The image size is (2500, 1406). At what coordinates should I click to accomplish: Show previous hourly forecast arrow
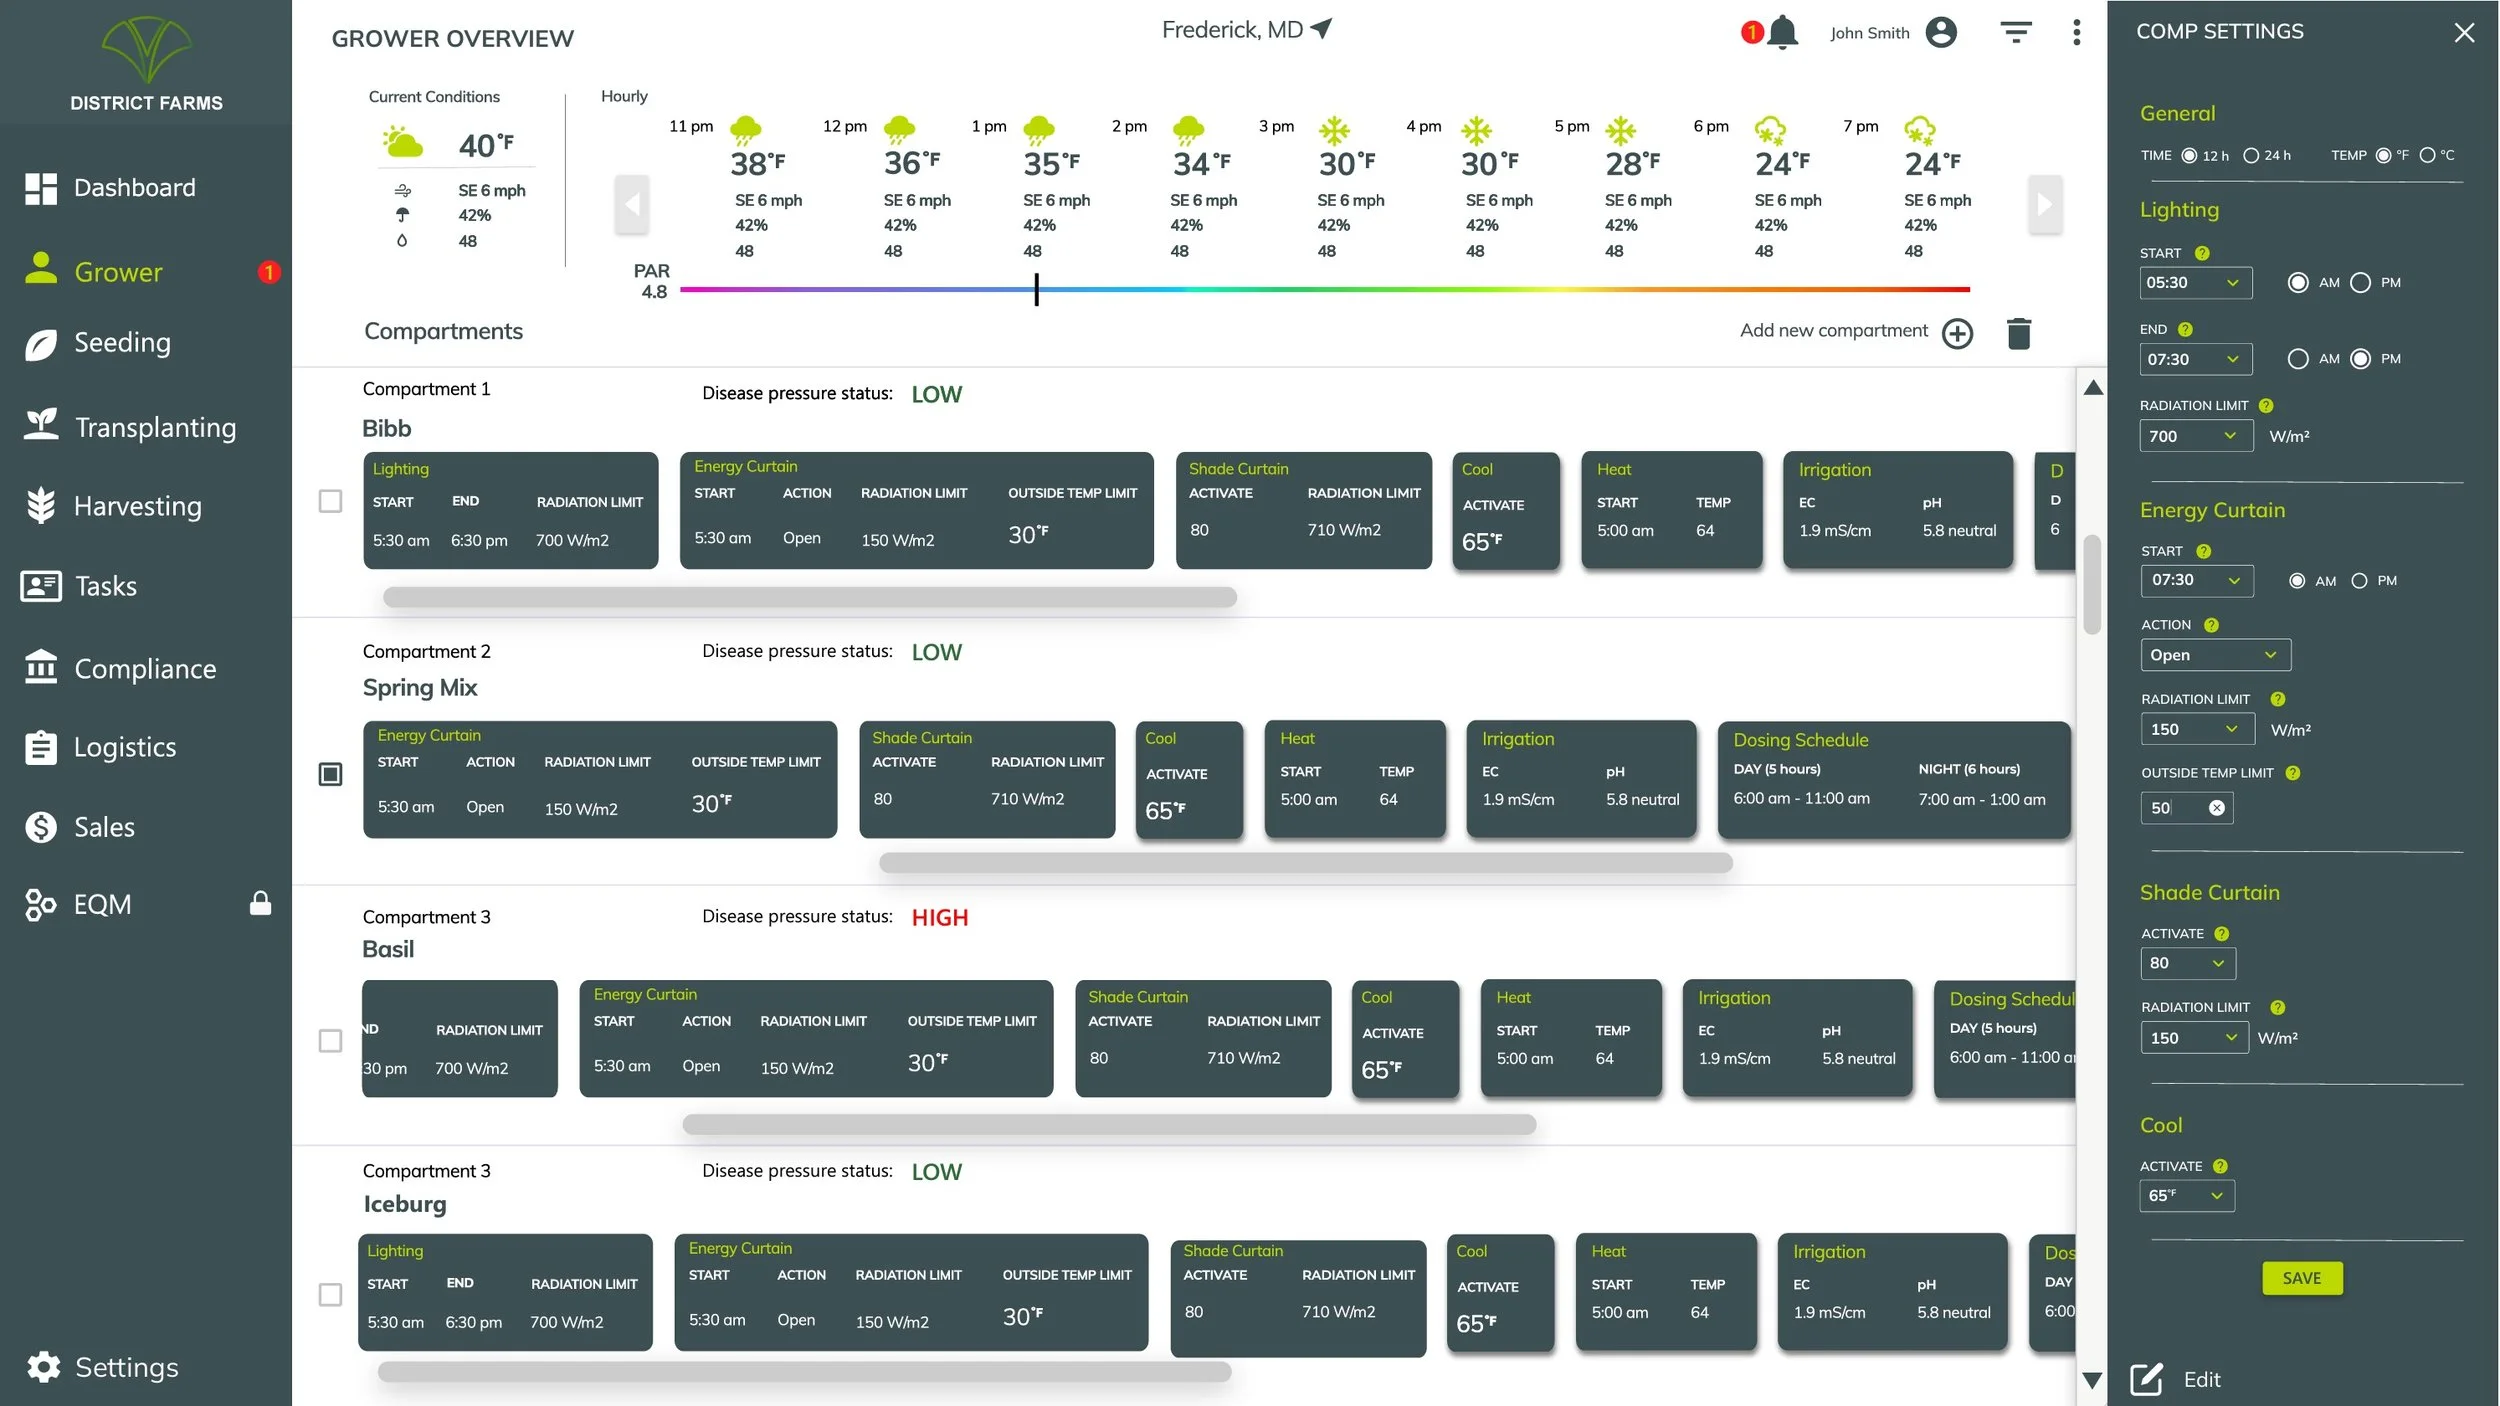631,205
